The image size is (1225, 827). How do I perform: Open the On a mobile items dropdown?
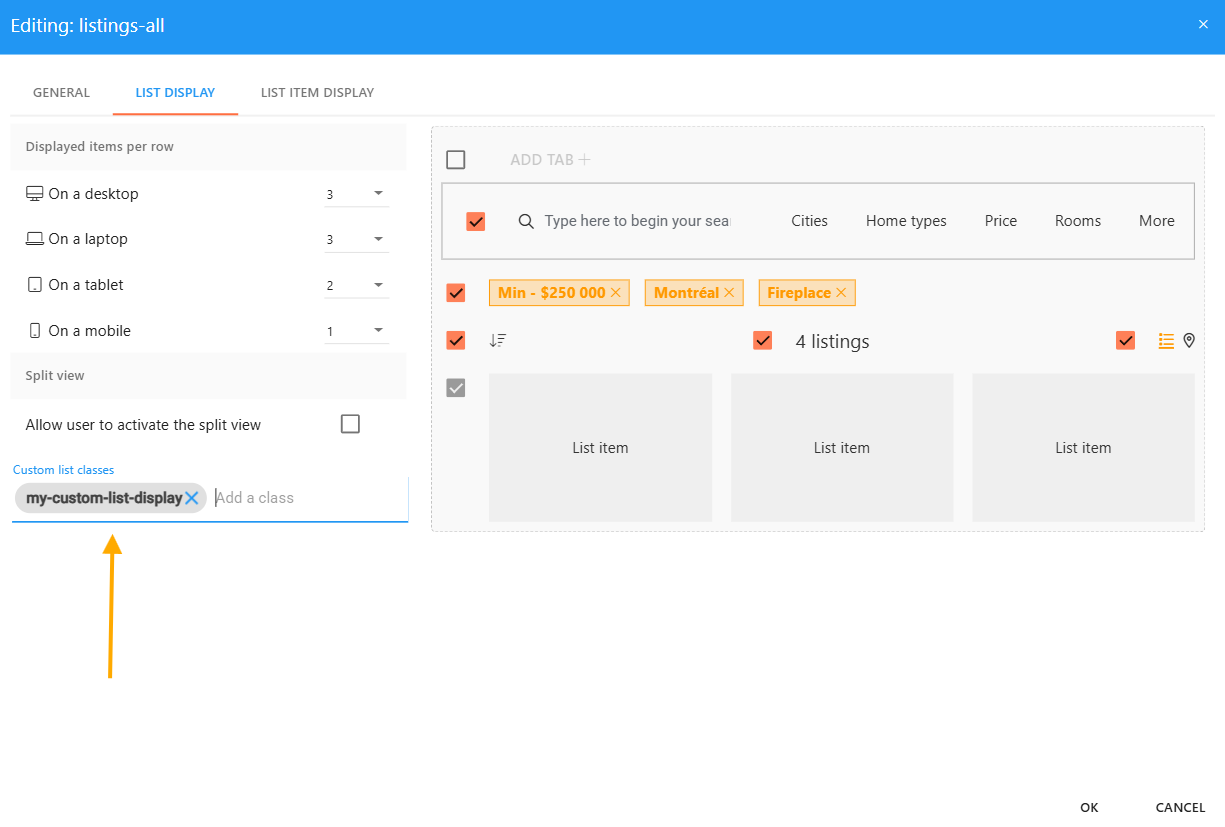357,331
